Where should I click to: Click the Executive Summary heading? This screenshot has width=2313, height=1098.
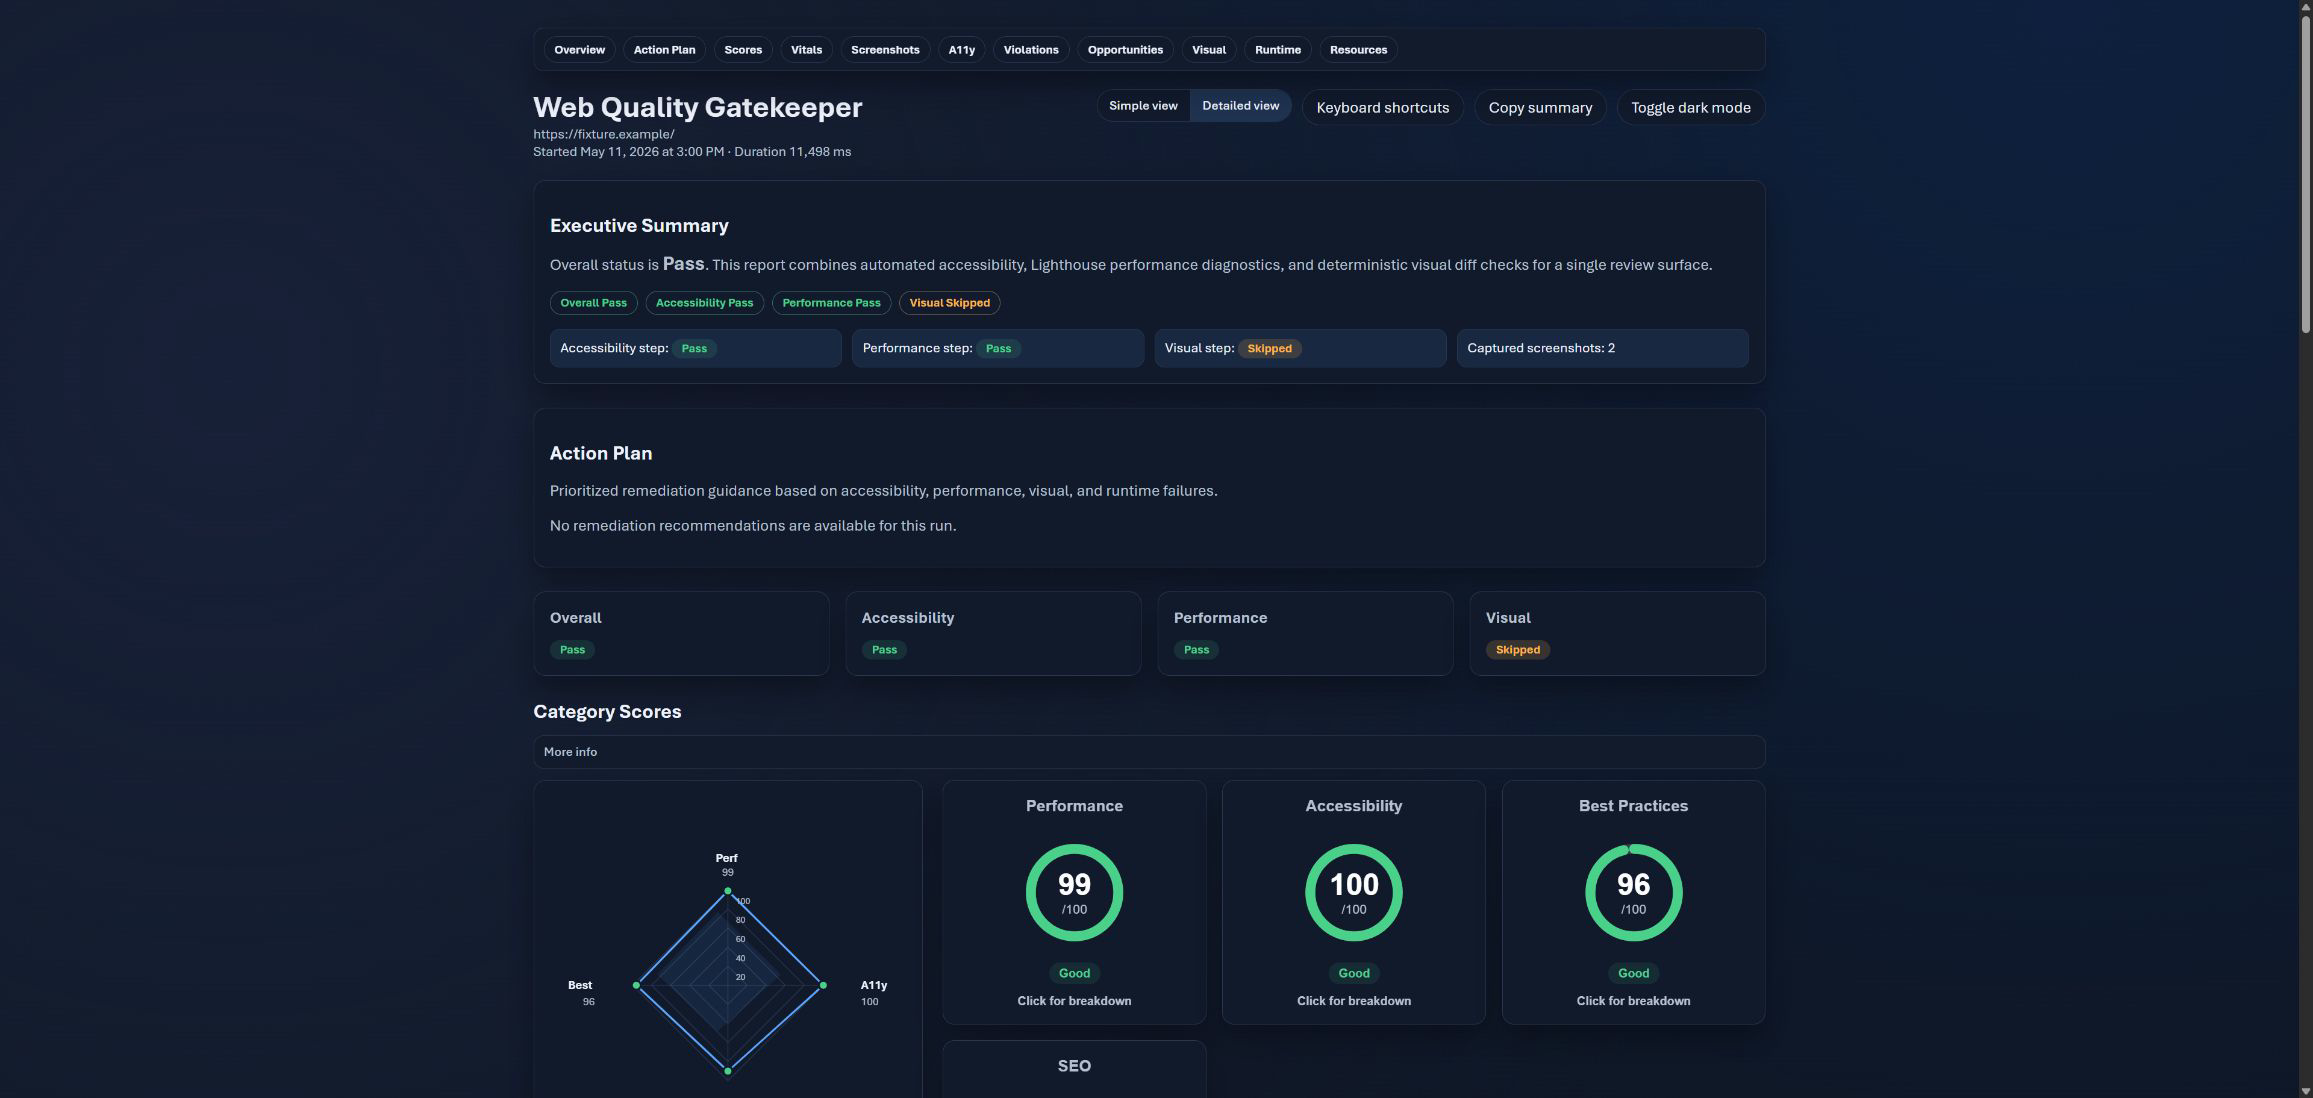[639, 226]
